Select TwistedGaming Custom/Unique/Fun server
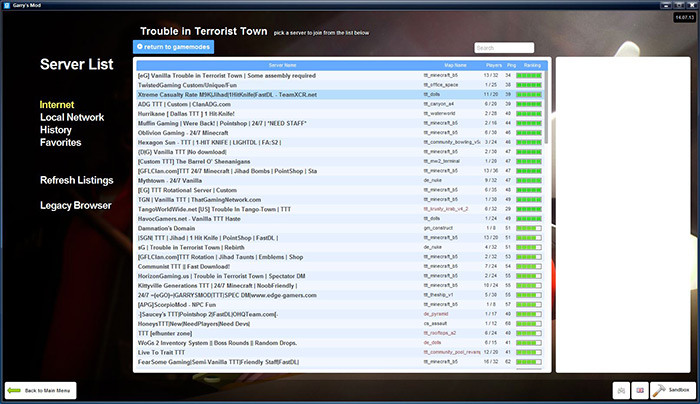 point(340,85)
